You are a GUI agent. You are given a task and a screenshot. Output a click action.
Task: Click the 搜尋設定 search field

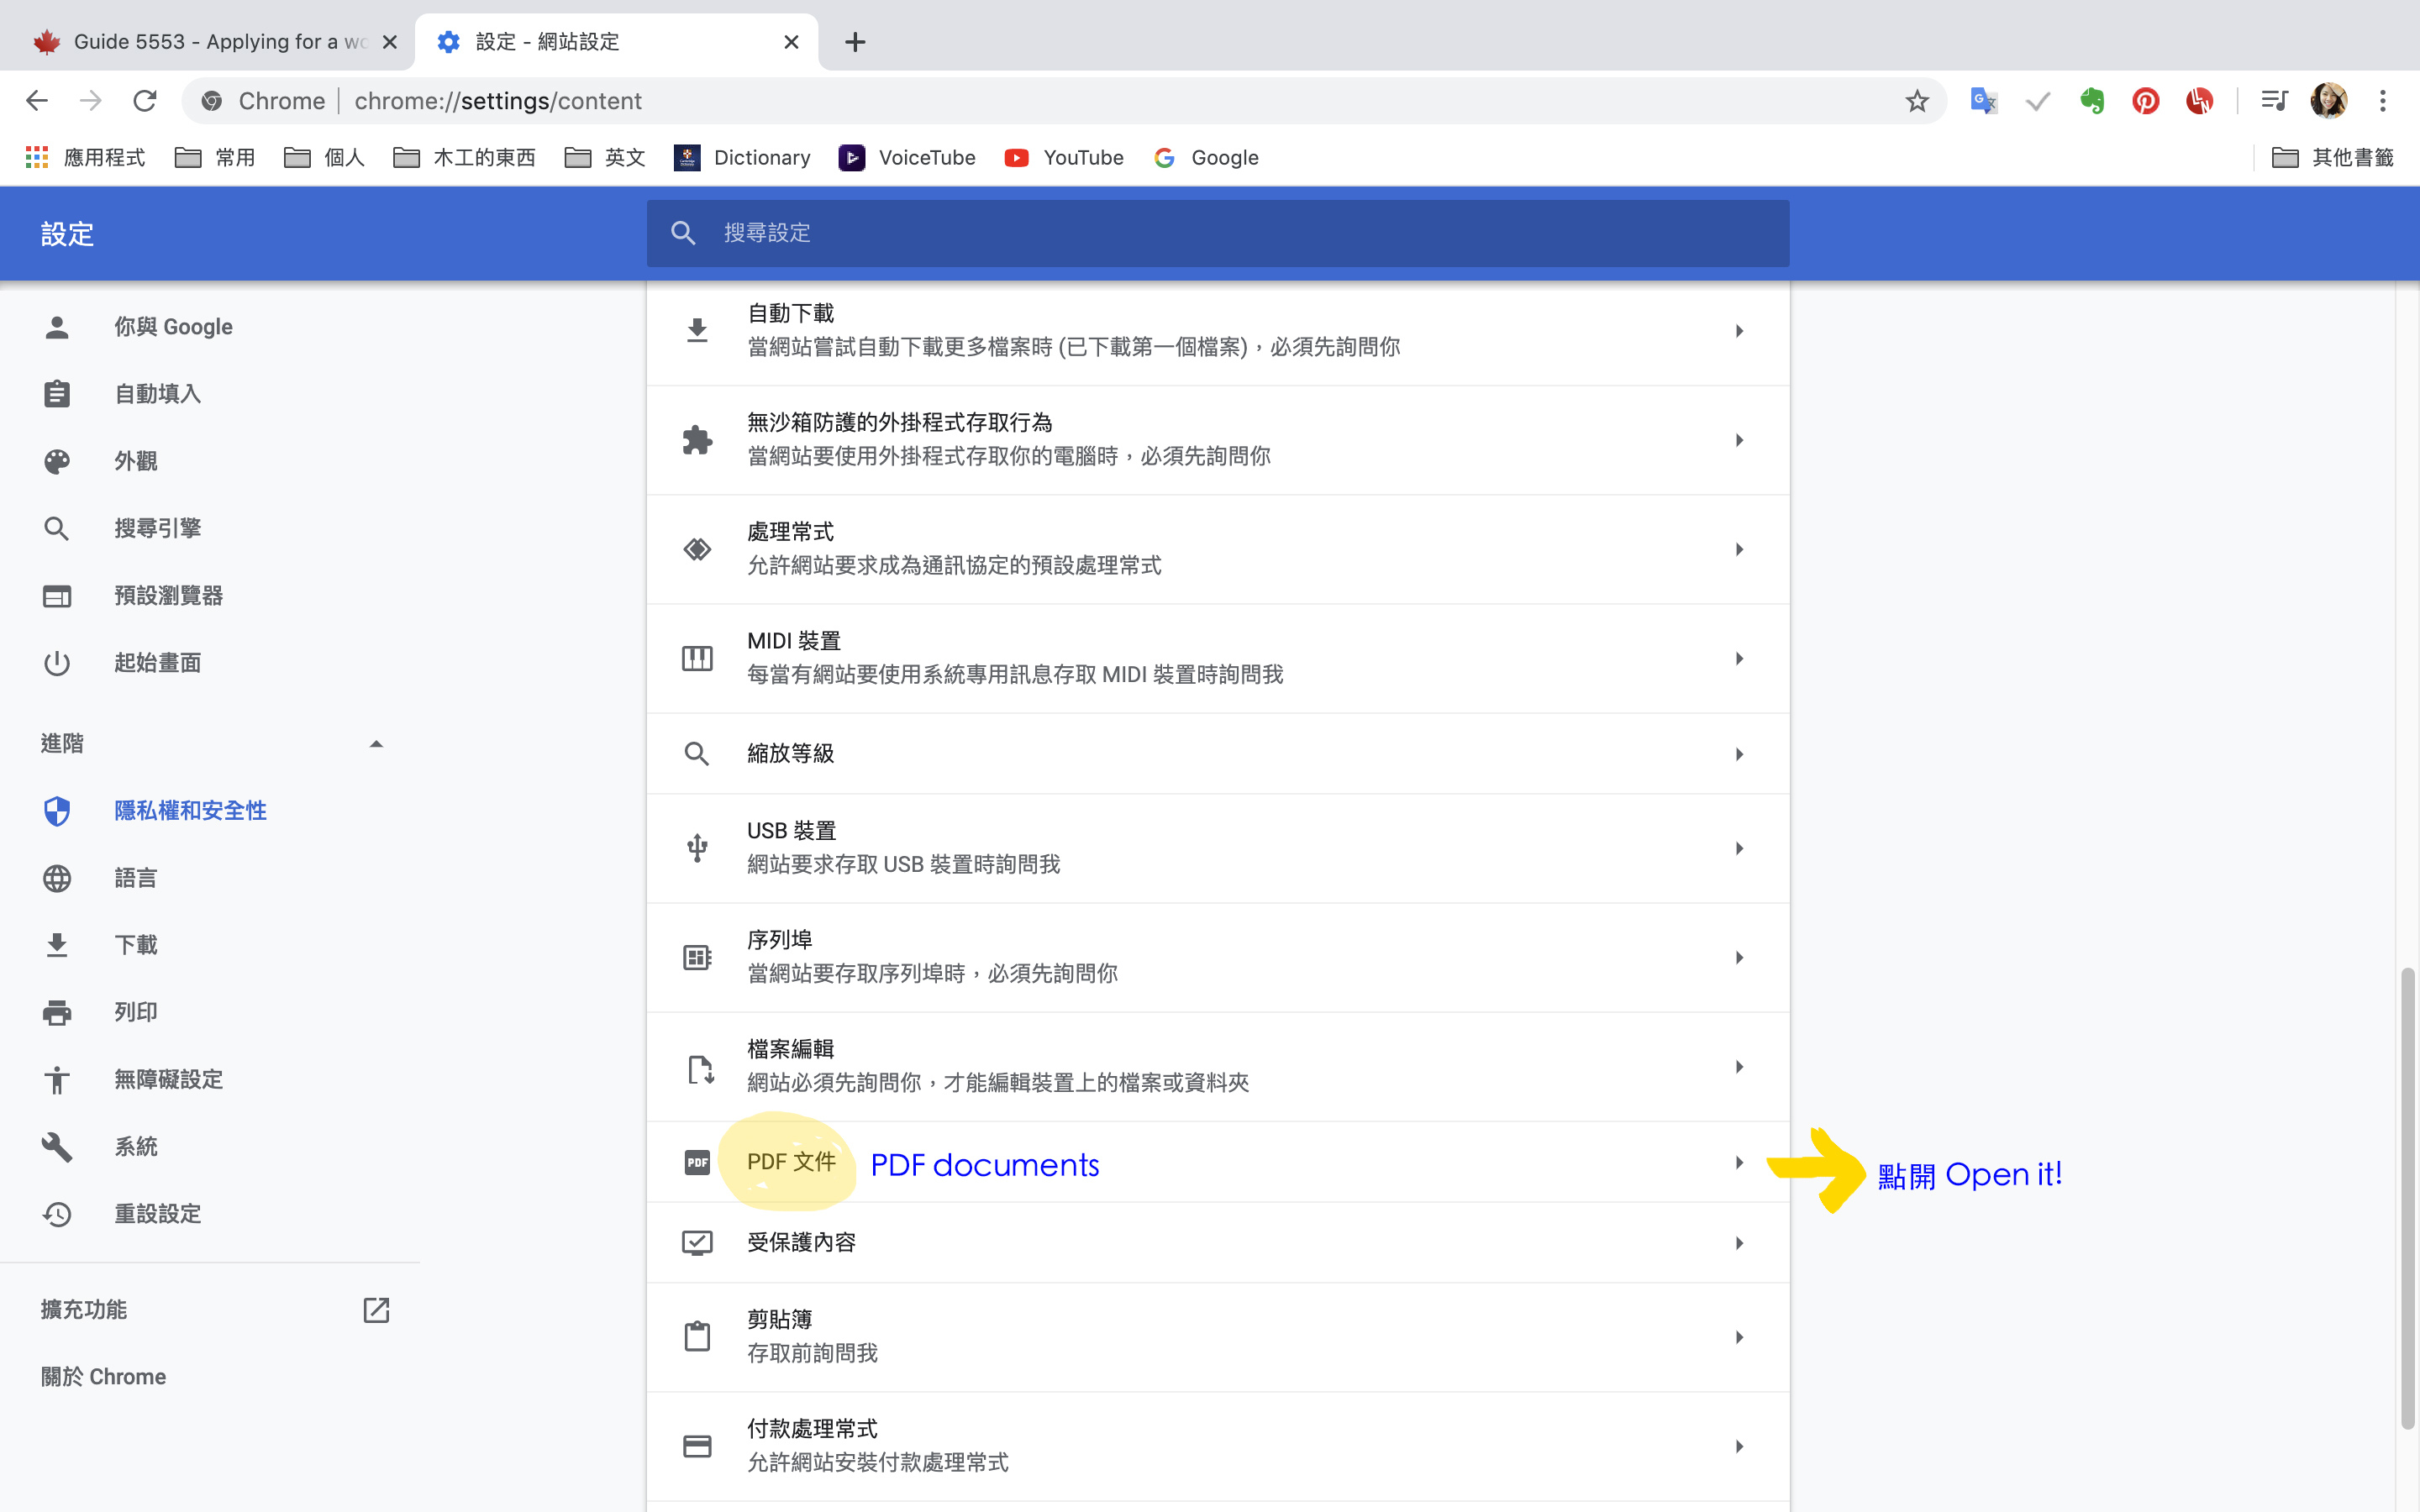click(1218, 233)
